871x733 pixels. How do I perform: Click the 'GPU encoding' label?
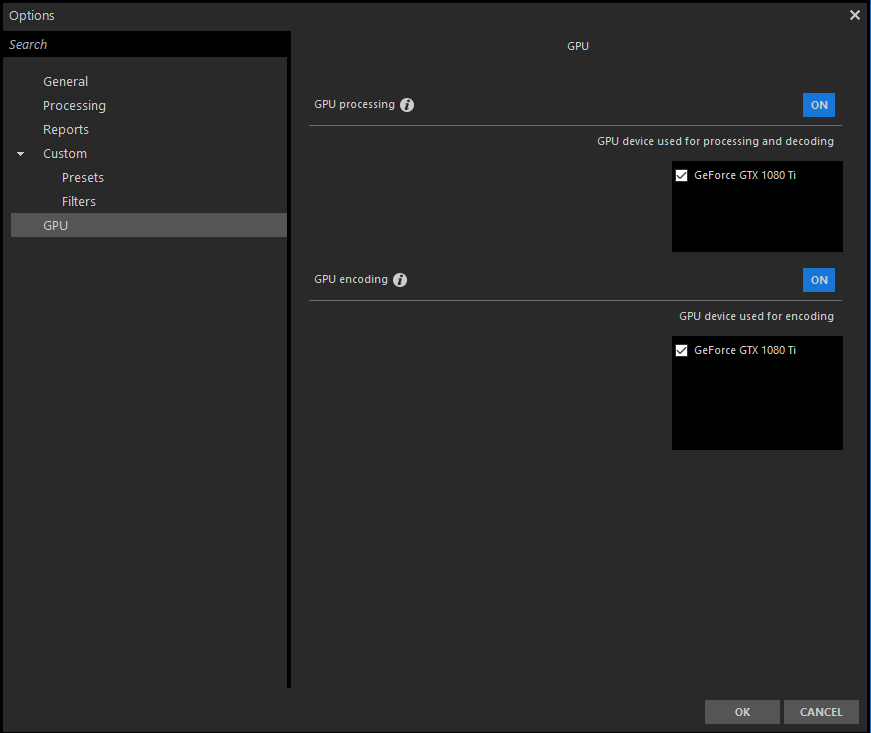(351, 279)
